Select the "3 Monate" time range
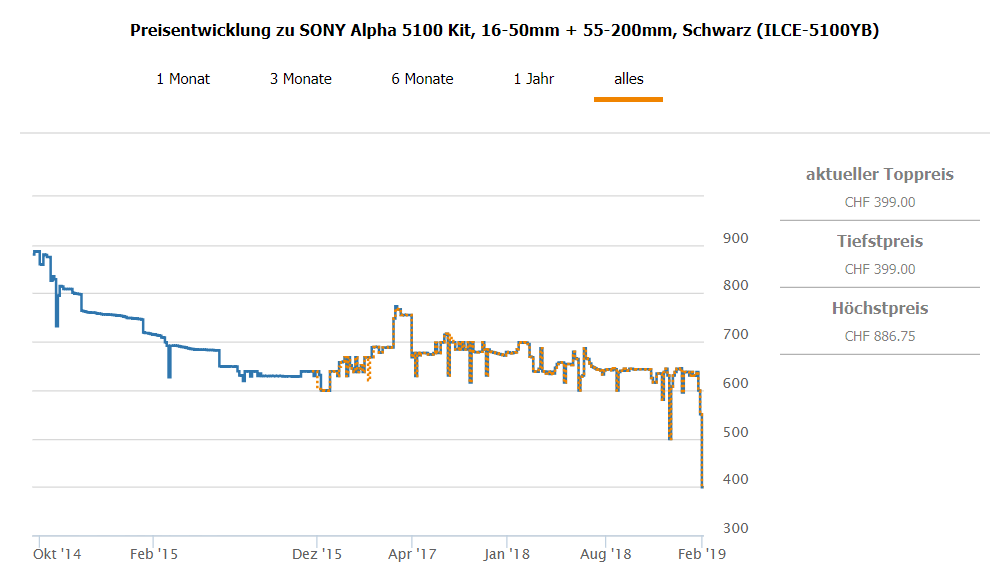 pyautogui.click(x=301, y=79)
